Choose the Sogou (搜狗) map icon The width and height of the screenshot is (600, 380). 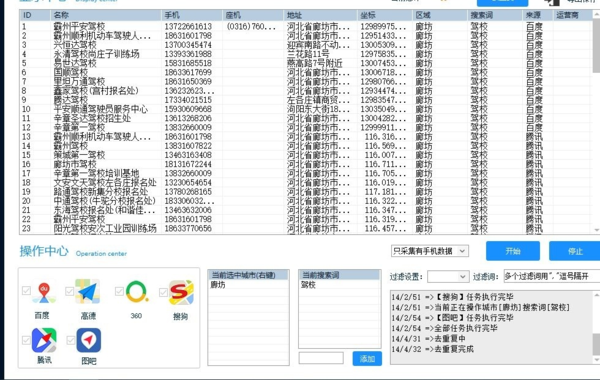click(181, 292)
